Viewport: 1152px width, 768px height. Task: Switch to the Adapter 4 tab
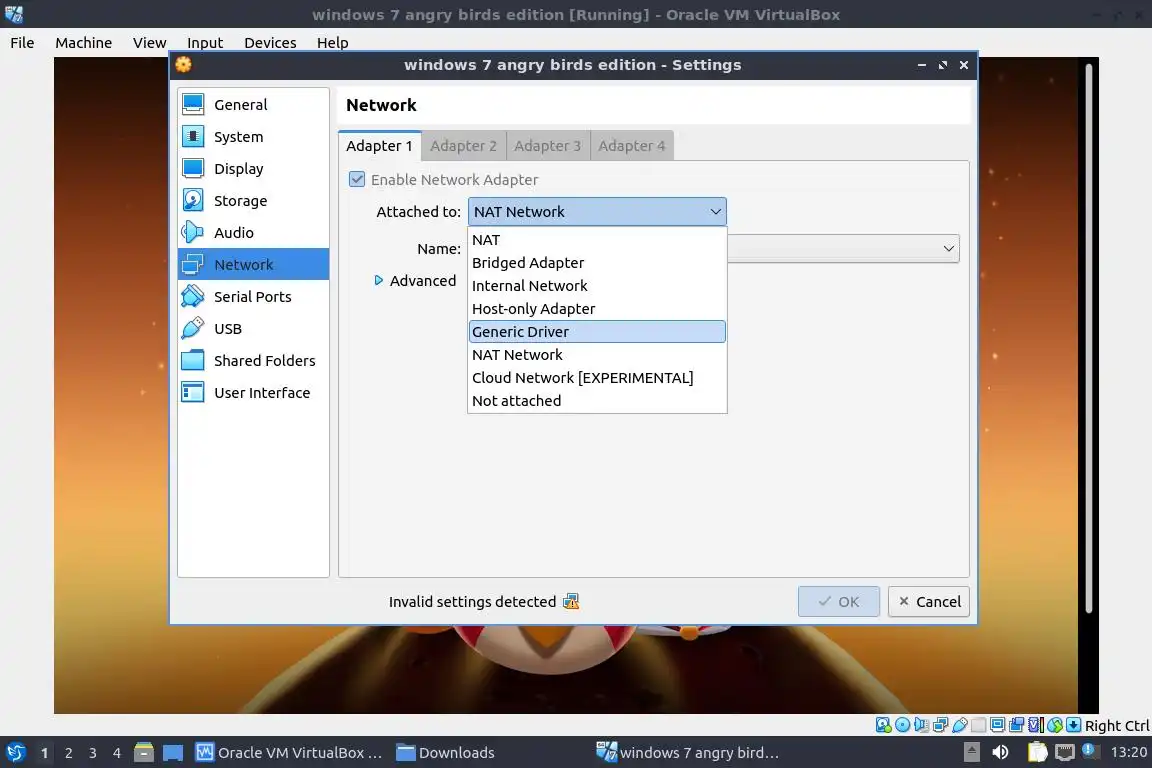632,146
